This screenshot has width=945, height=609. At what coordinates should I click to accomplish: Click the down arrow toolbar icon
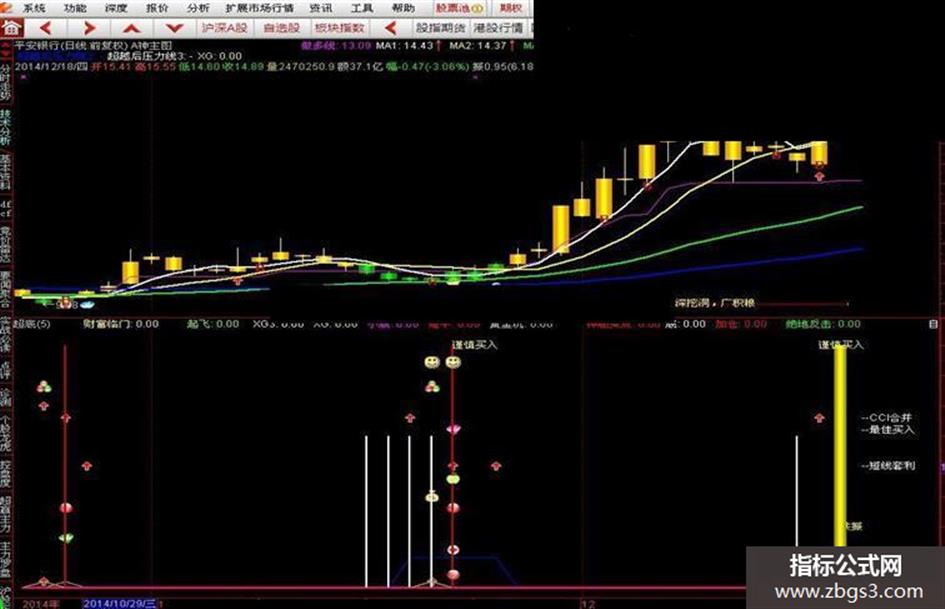174,28
